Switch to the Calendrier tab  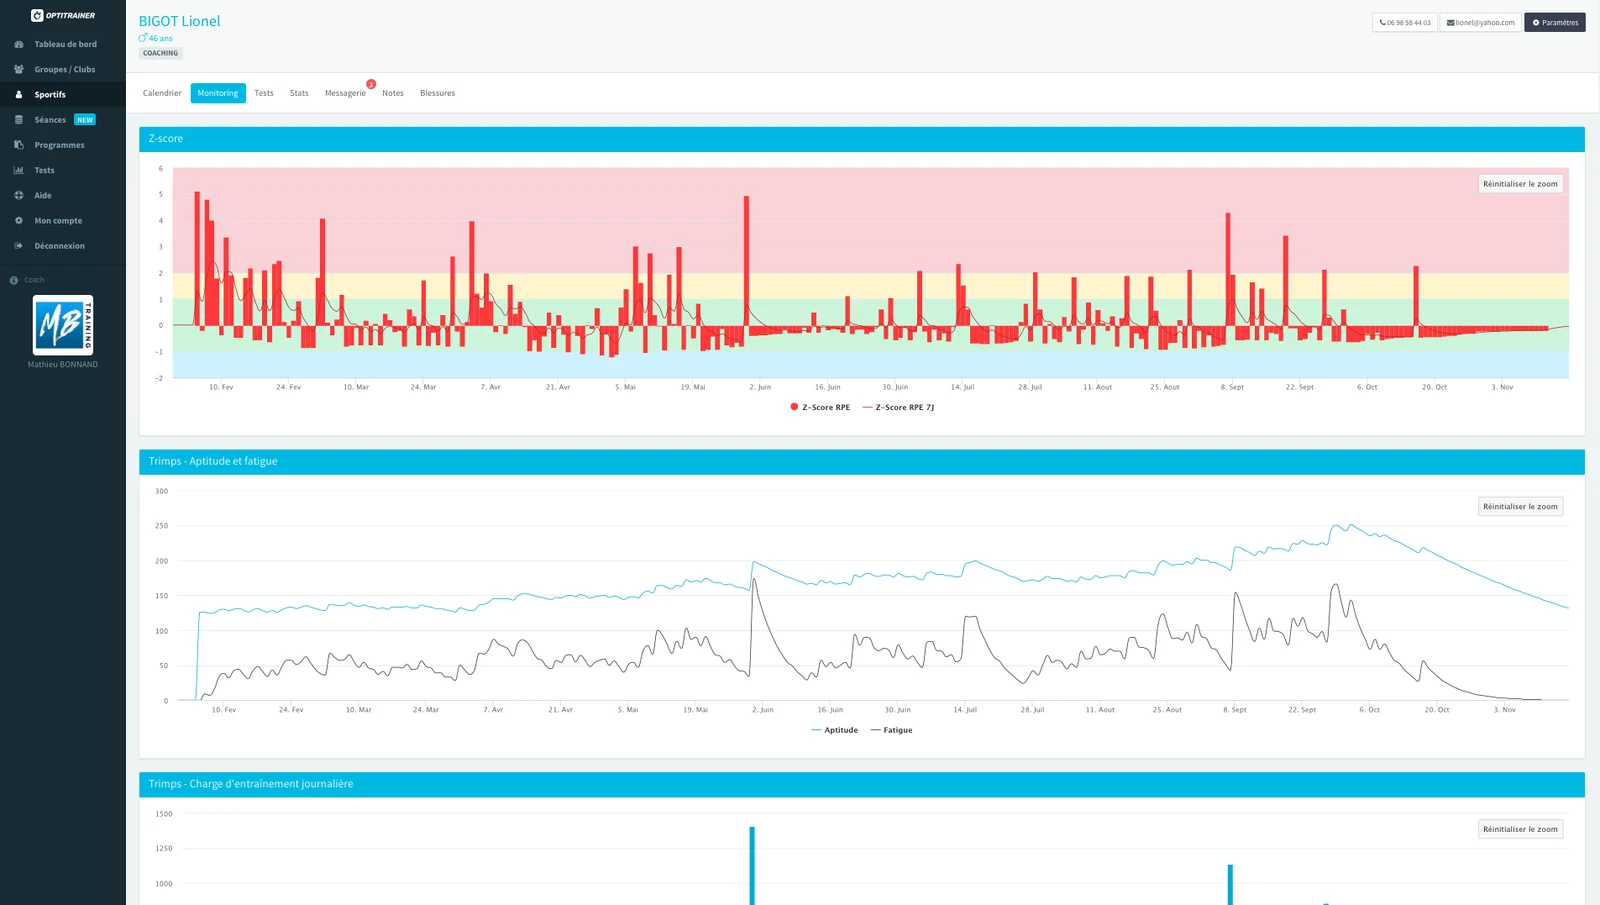pyautogui.click(x=162, y=93)
